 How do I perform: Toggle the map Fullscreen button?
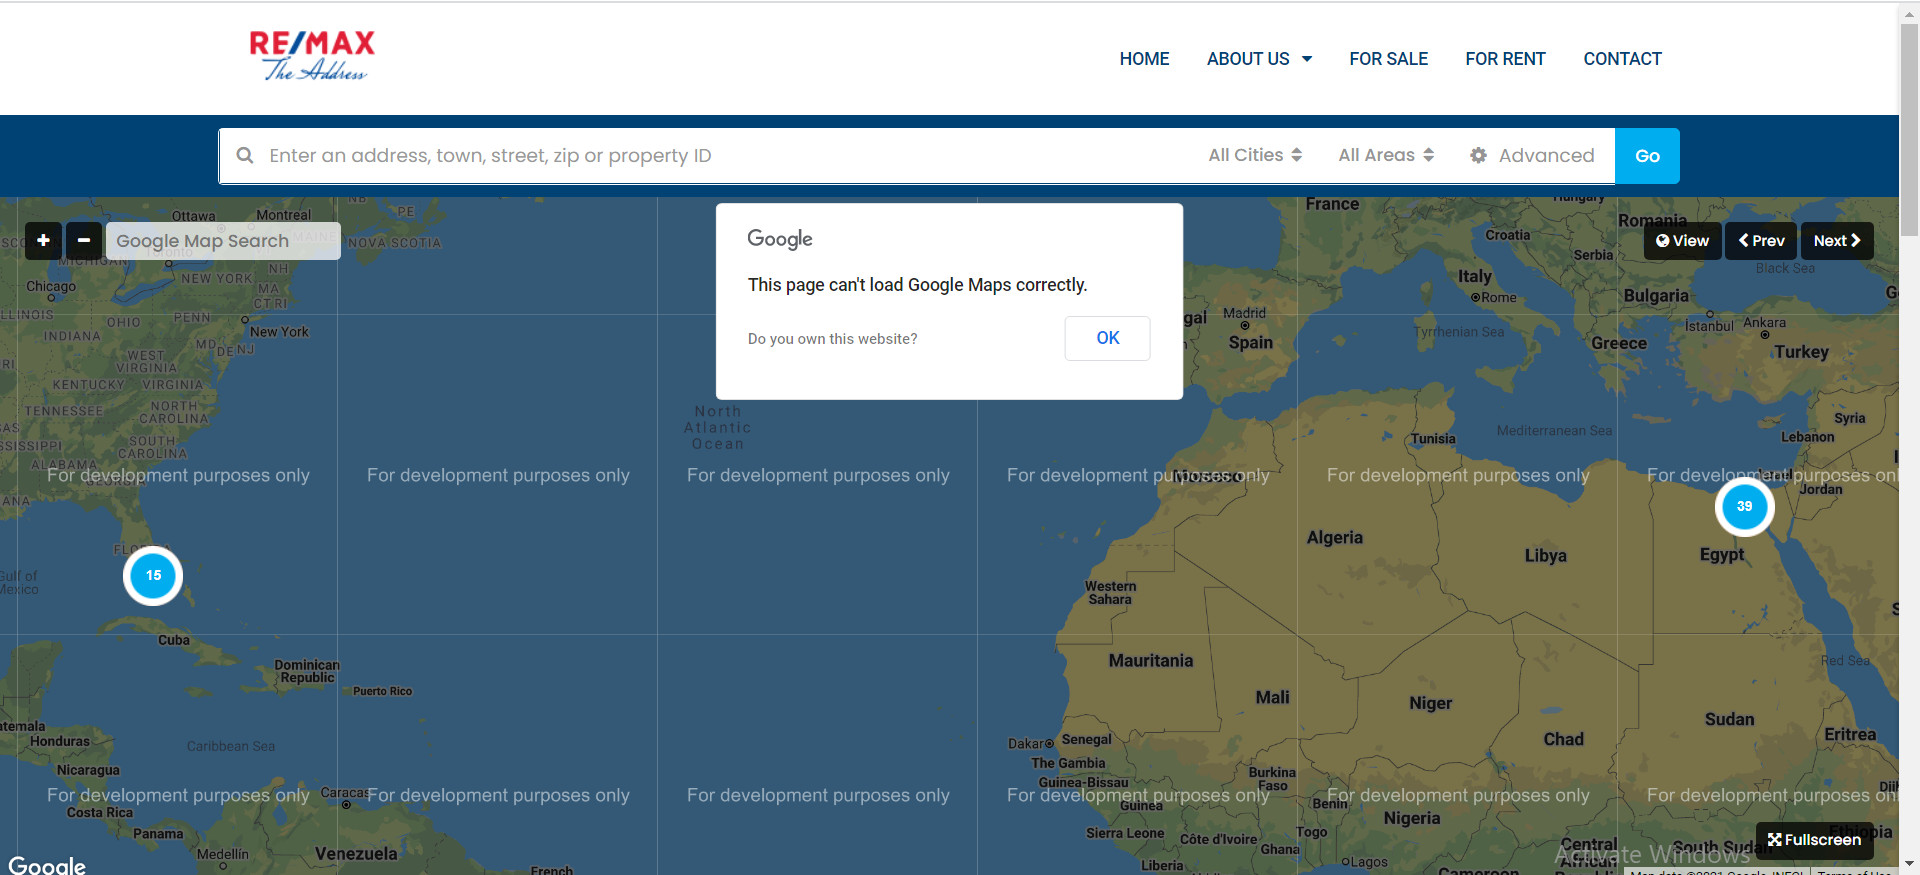(x=1814, y=840)
